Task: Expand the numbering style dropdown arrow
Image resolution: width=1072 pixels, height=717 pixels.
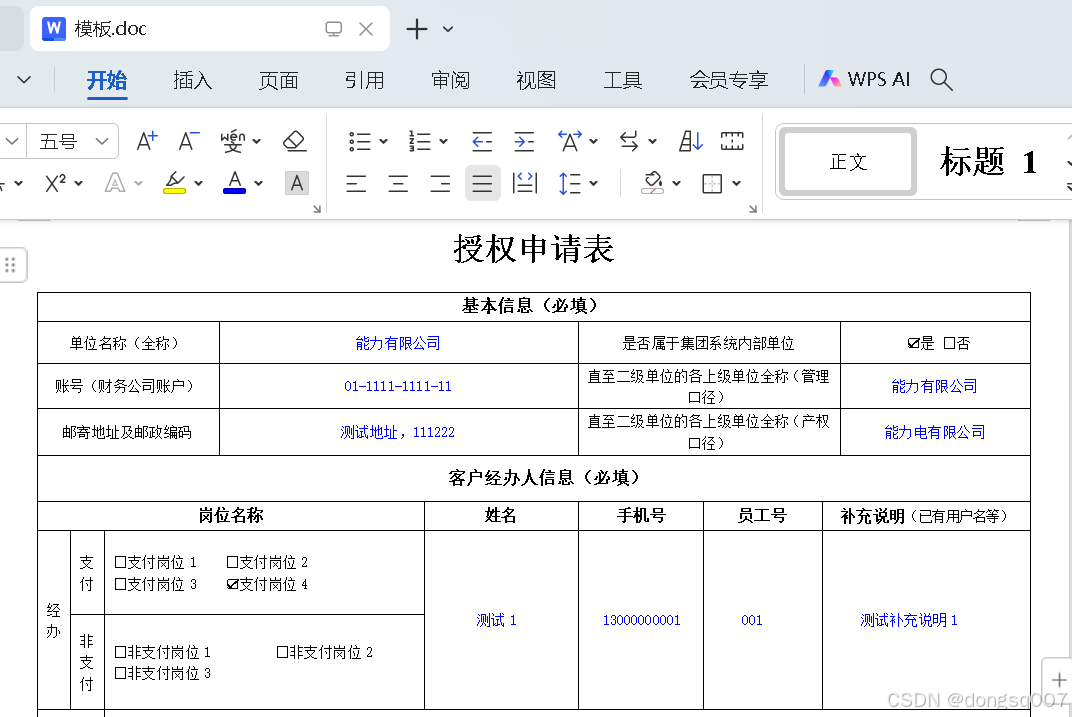Action: tap(443, 141)
